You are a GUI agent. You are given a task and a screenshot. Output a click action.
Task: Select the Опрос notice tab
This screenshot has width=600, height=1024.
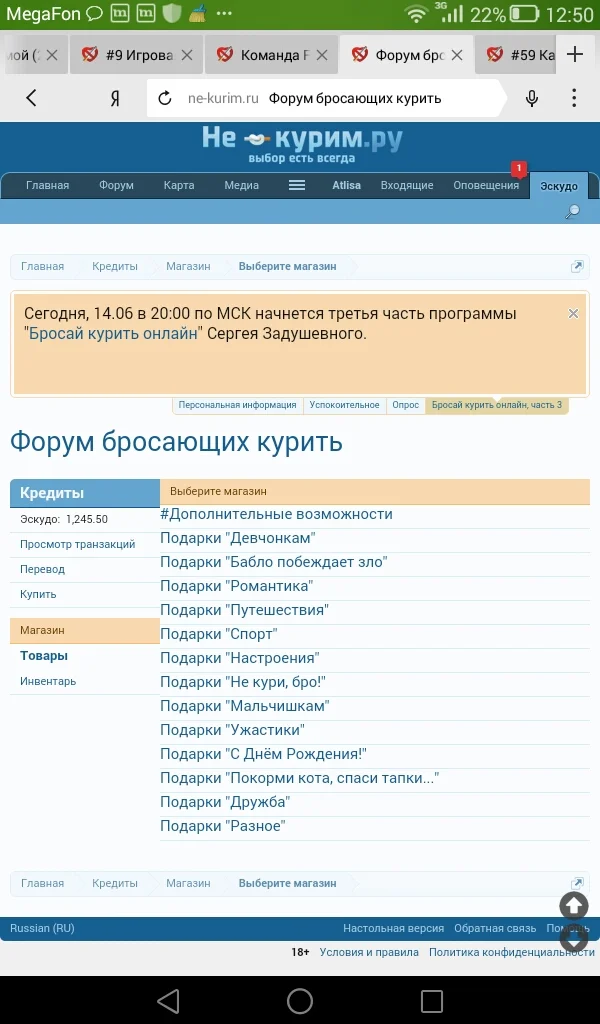point(405,405)
